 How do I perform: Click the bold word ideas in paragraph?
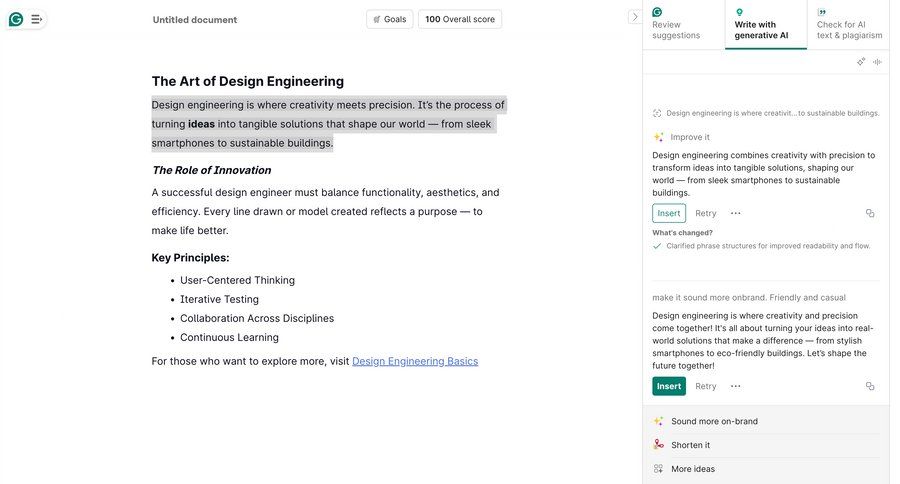[201, 124]
